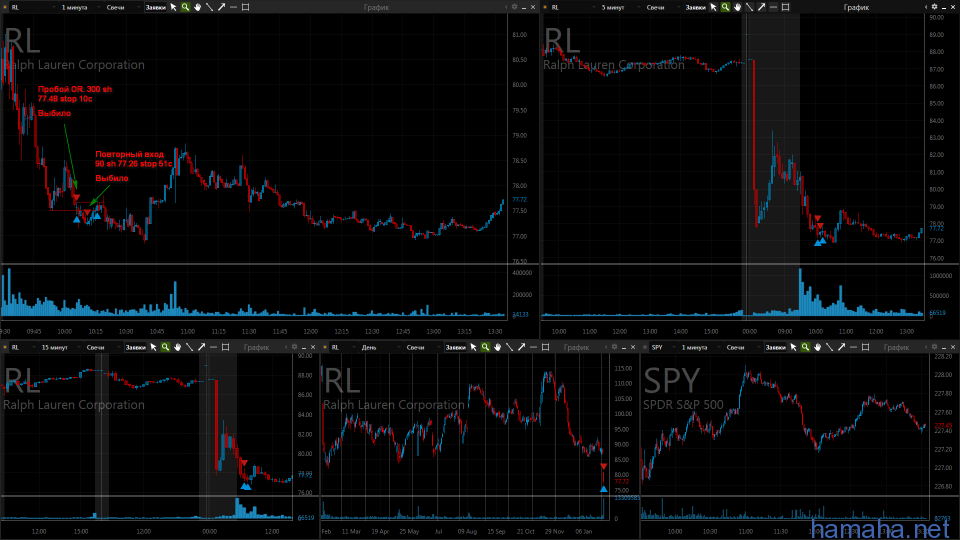Toggle Заявки in the 5-minute RL chart

696,7
